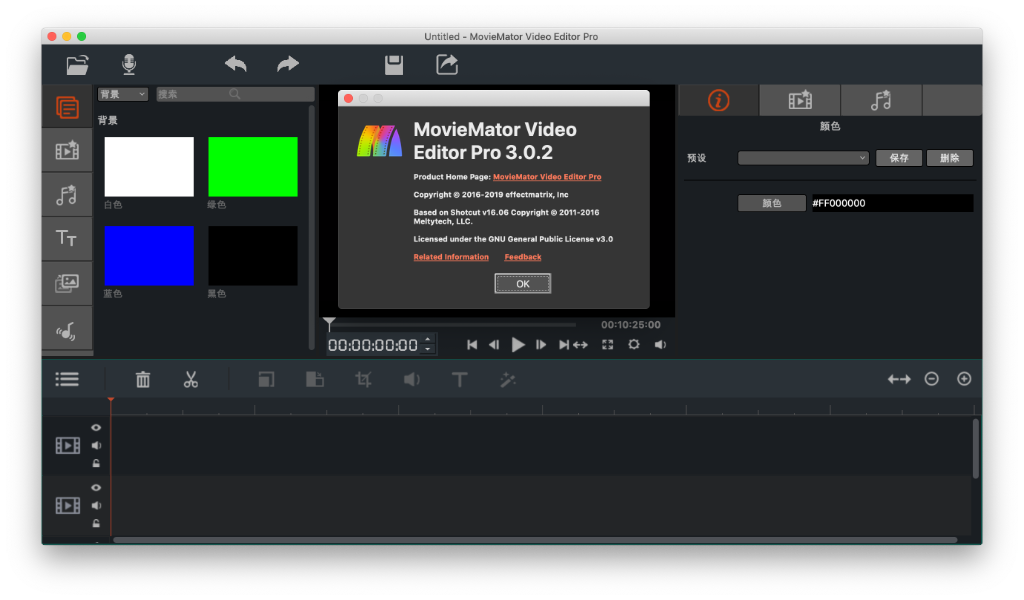This screenshot has height=600, width=1024.
Task: Open the video effects sidebar tab
Action: 67,151
